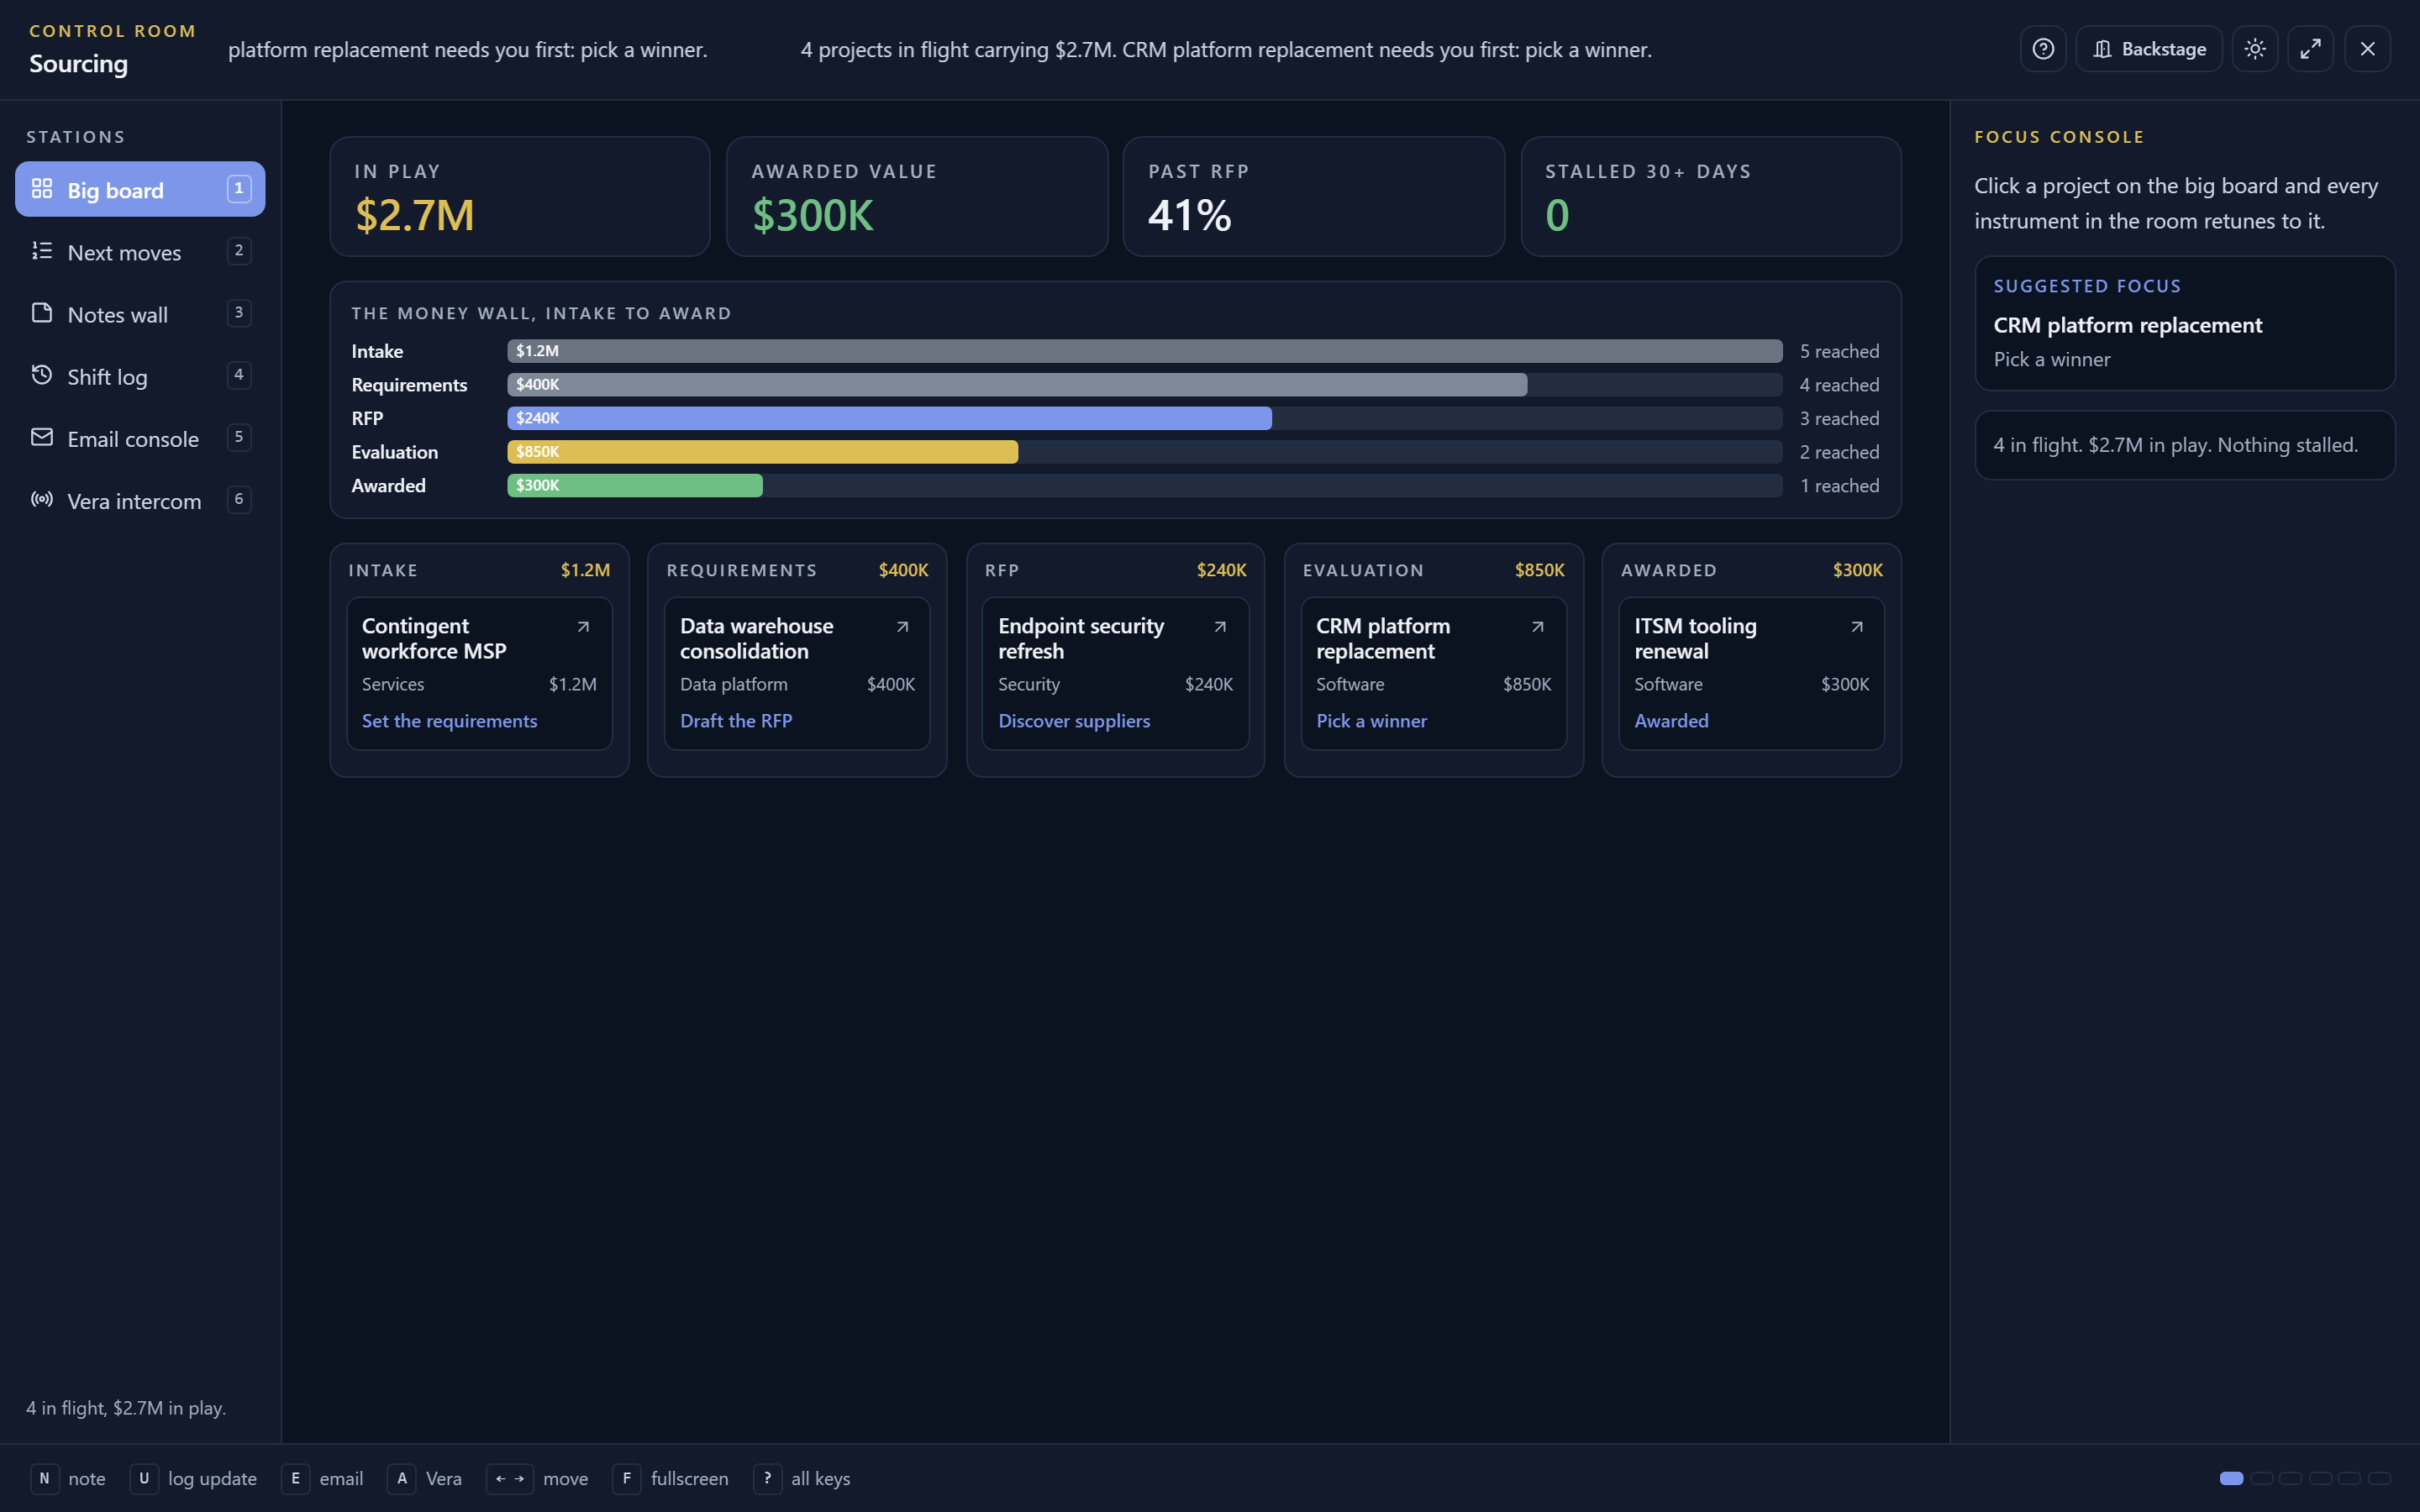Toggle the light theme sun icon
Image resolution: width=2420 pixels, height=1512 pixels.
point(2255,49)
